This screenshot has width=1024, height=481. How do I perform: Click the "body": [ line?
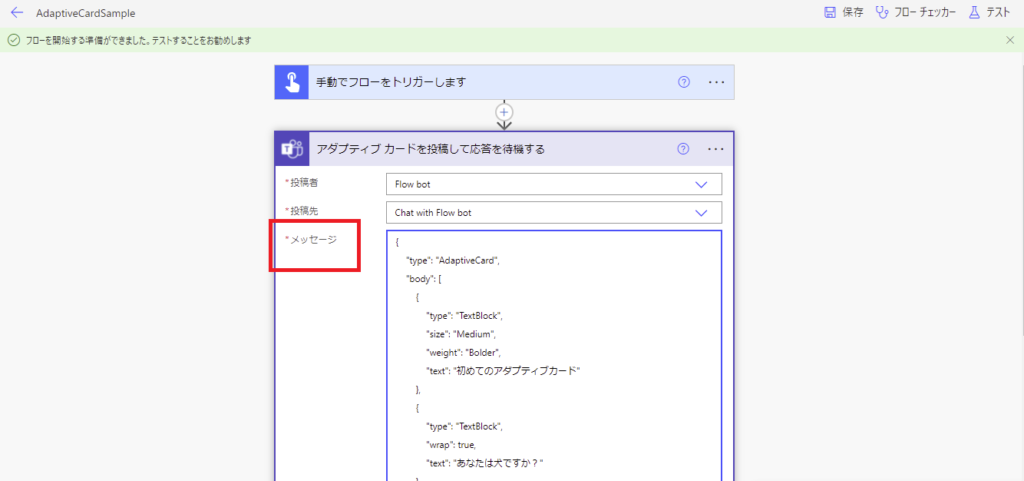click(424, 279)
